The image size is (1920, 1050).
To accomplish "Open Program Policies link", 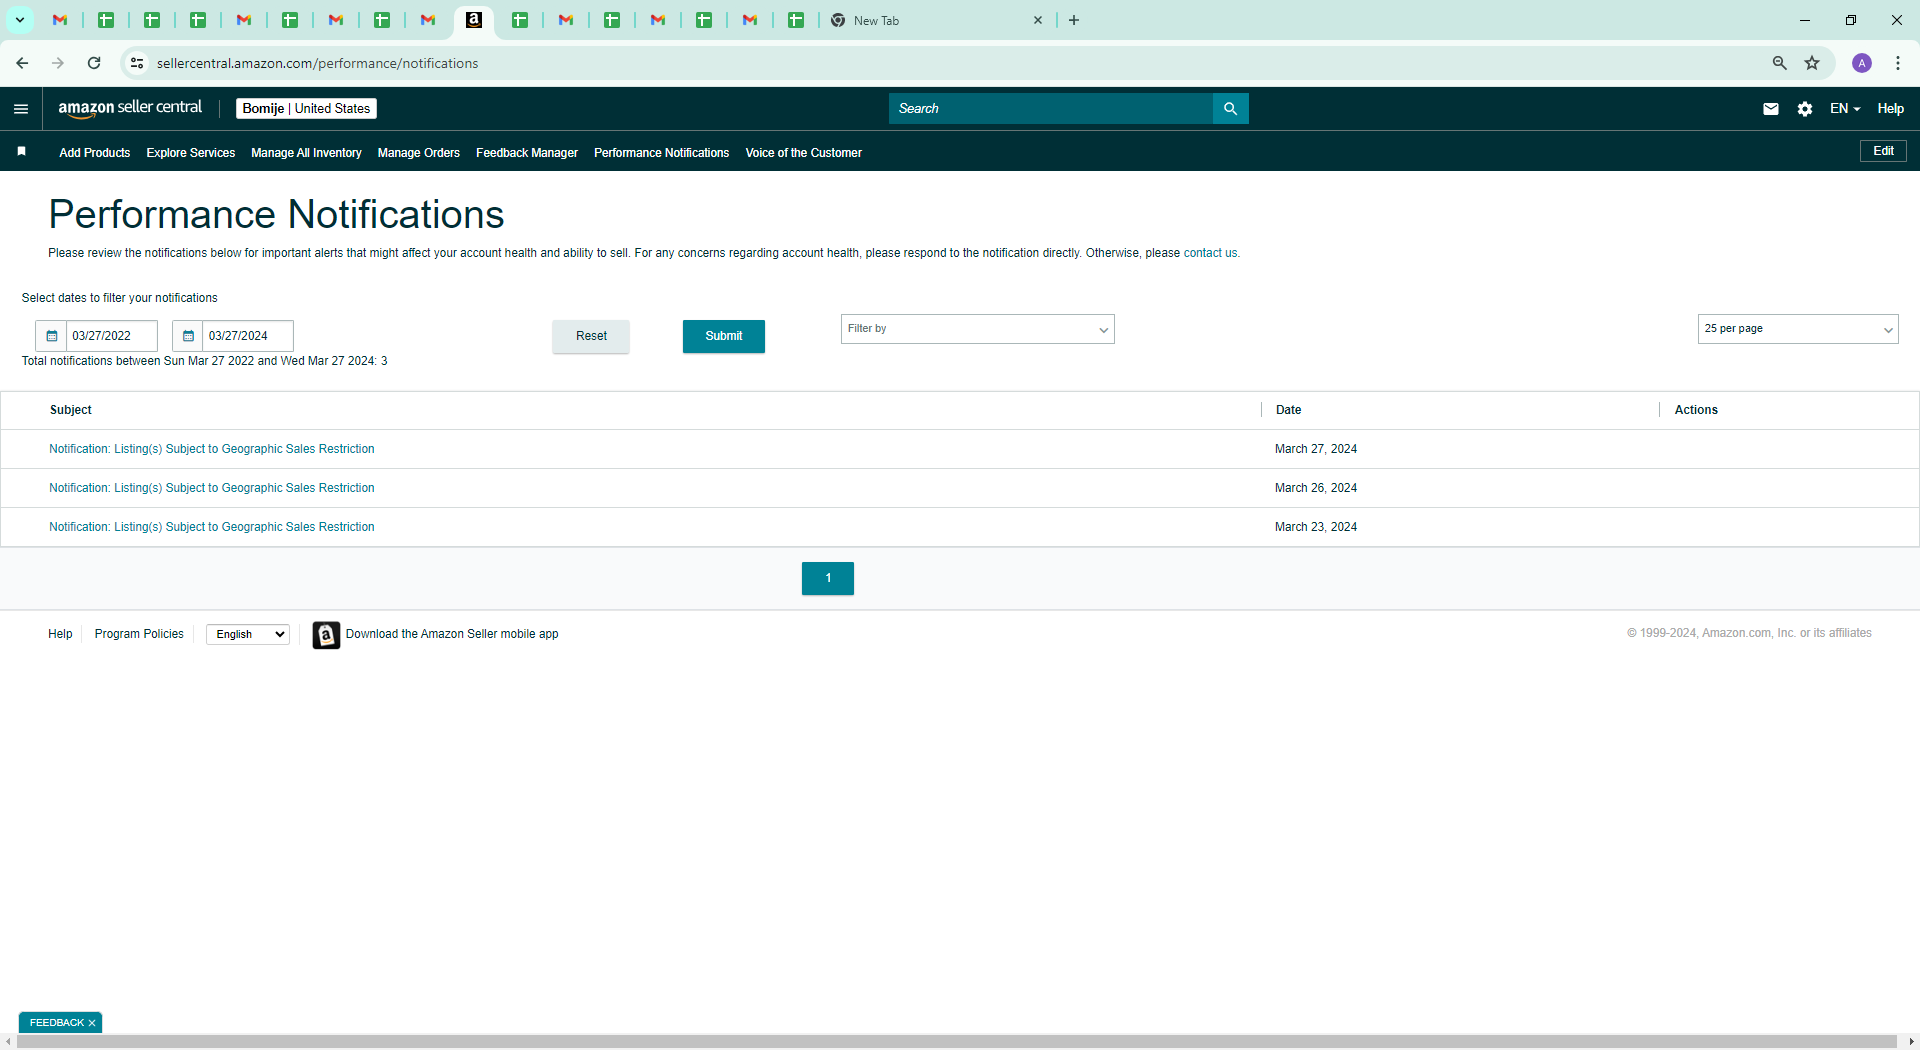I will pyautogui.click(x=139, y=634).
